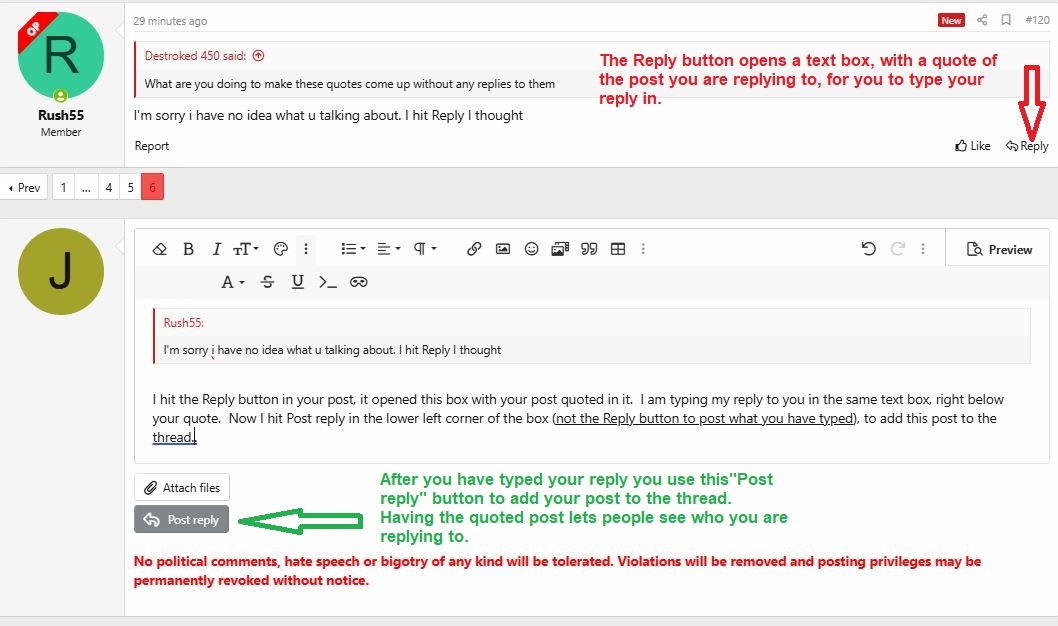Image resolution: width=1058 pixels, height=626 pixels.
Task: Click the media gallery icon
Action: [560, 249]
